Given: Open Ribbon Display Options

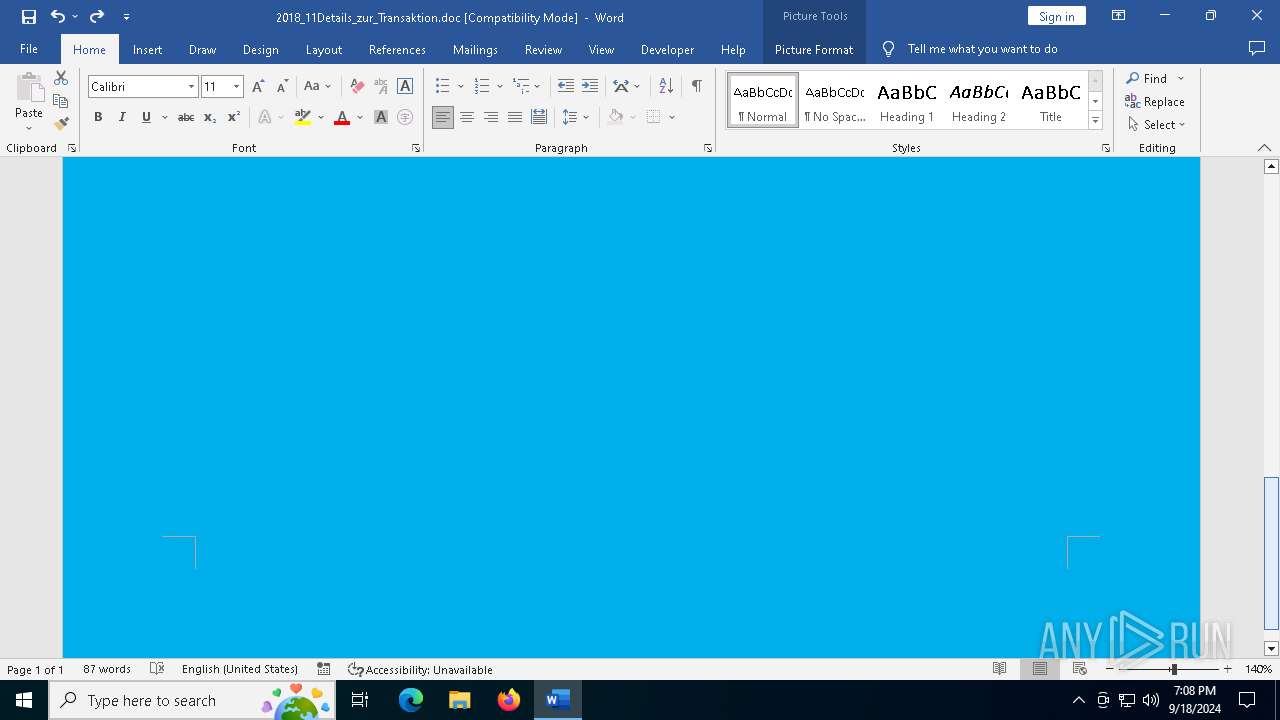Looking at the screenshot, I should 1119,16.
